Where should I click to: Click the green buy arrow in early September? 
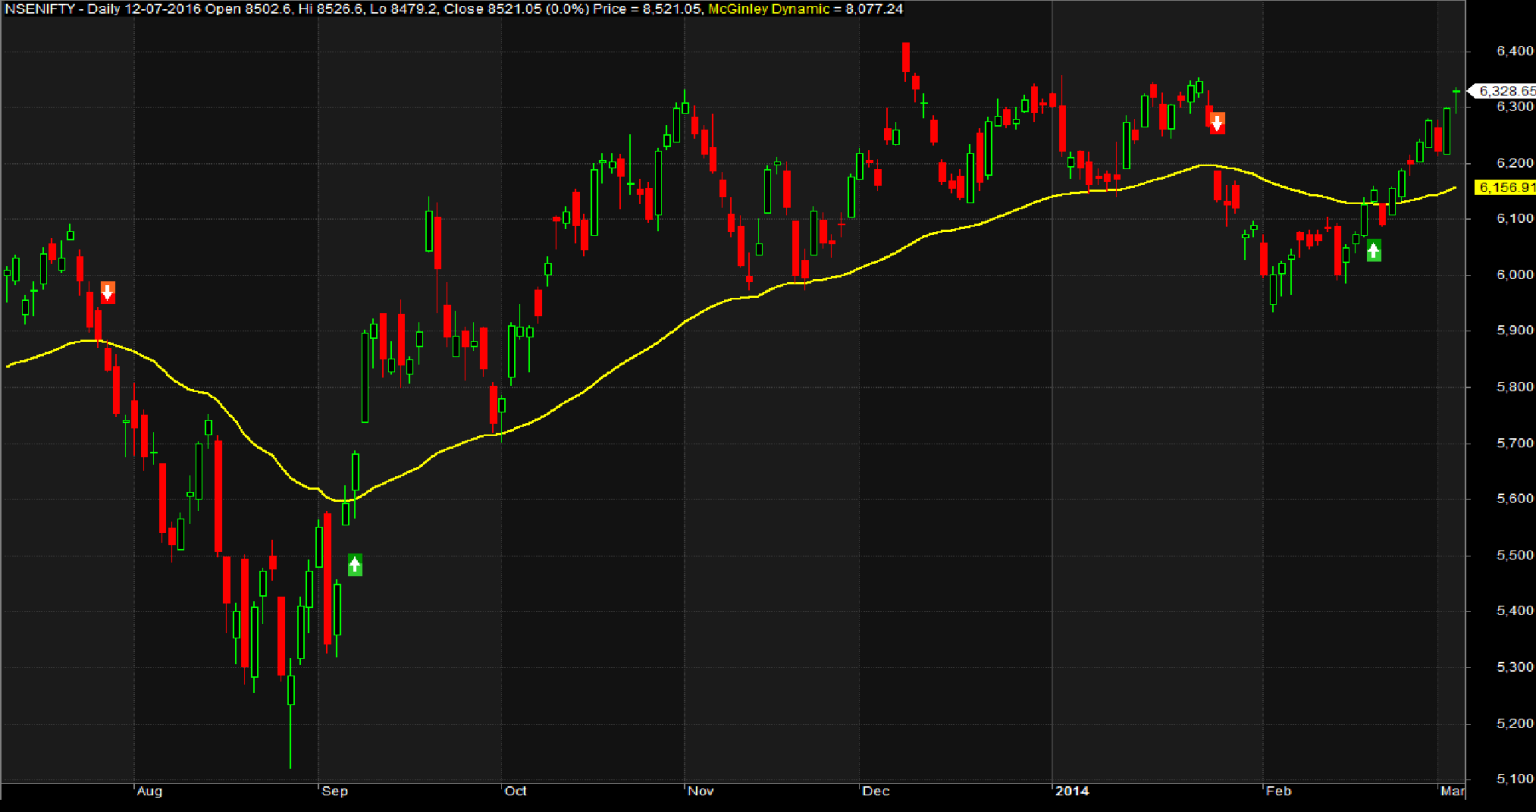click(355, 564)
